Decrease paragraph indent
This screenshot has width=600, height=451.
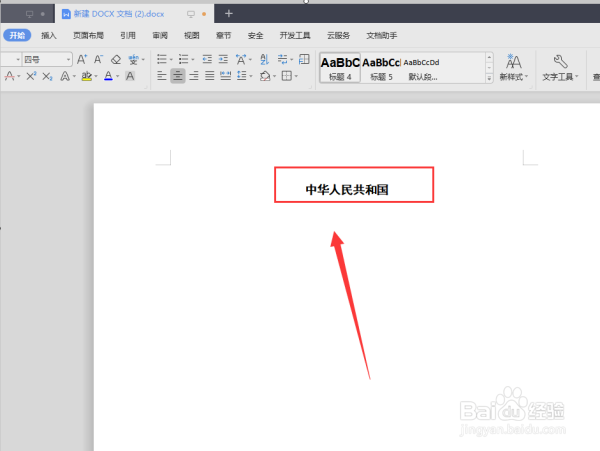[x=207, y=59]
